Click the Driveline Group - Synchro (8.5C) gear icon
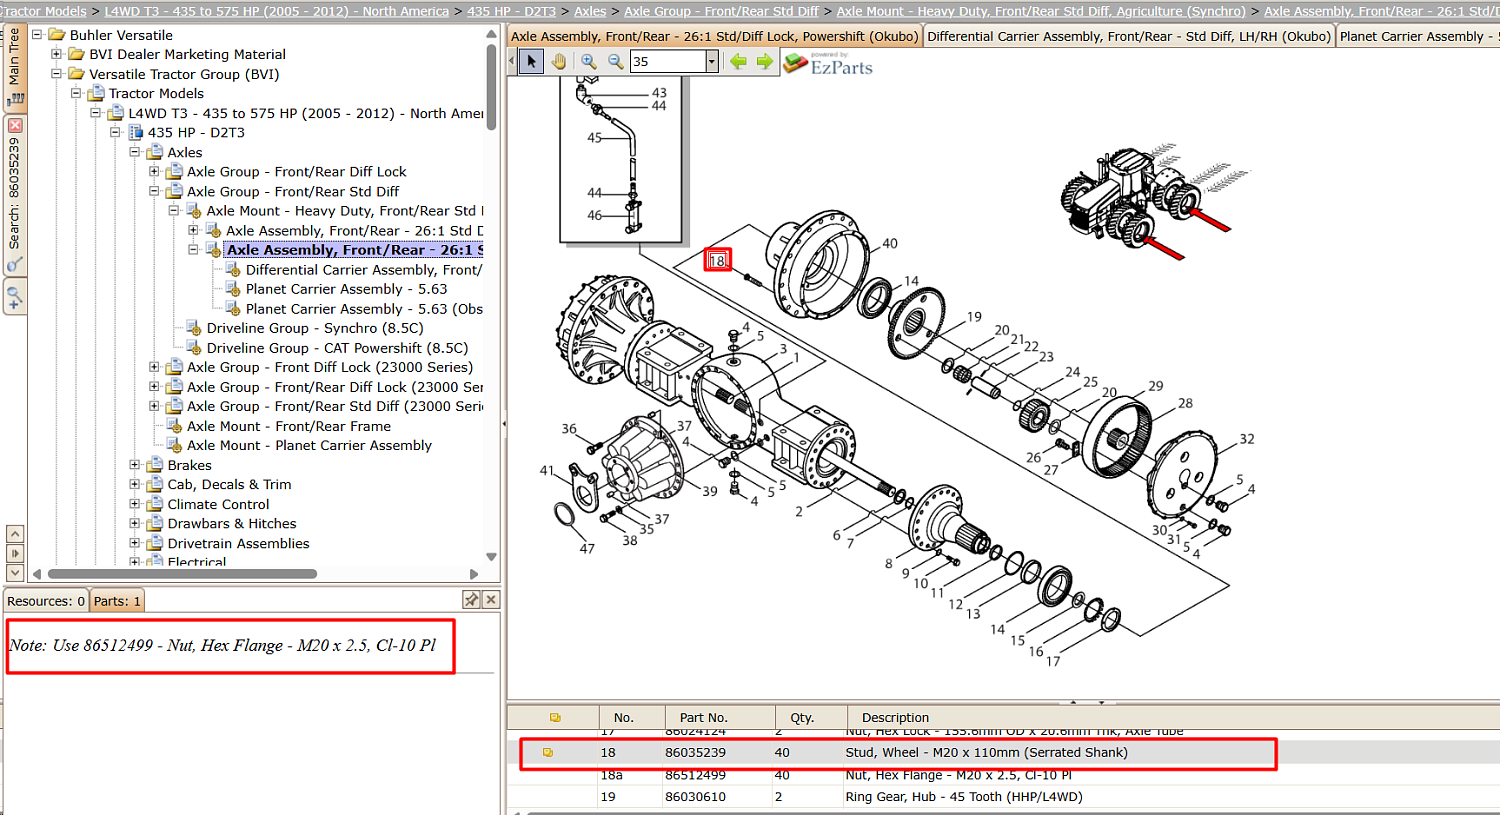 tap(193, 328)
